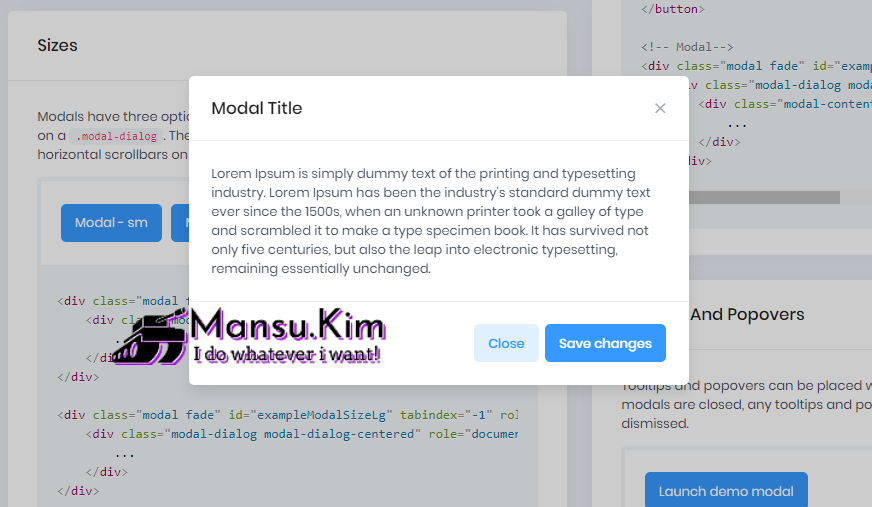
Task: Click the .modal-dialog inline code tag
Action: coord(118,136)
